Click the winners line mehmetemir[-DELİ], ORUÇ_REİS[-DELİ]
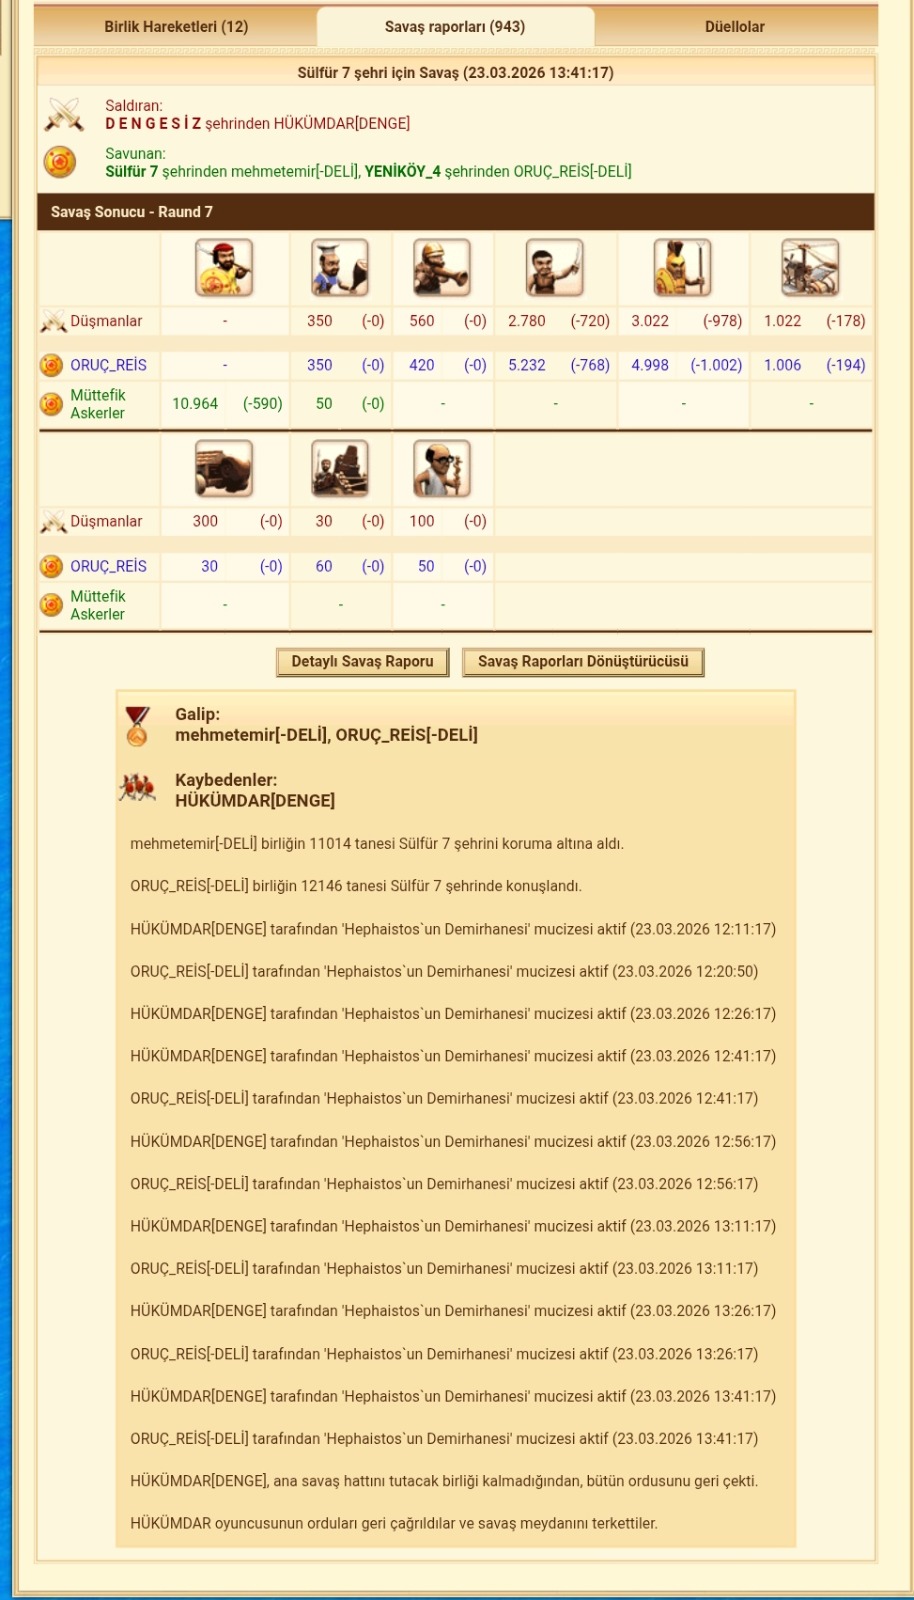 coord(326,735)
